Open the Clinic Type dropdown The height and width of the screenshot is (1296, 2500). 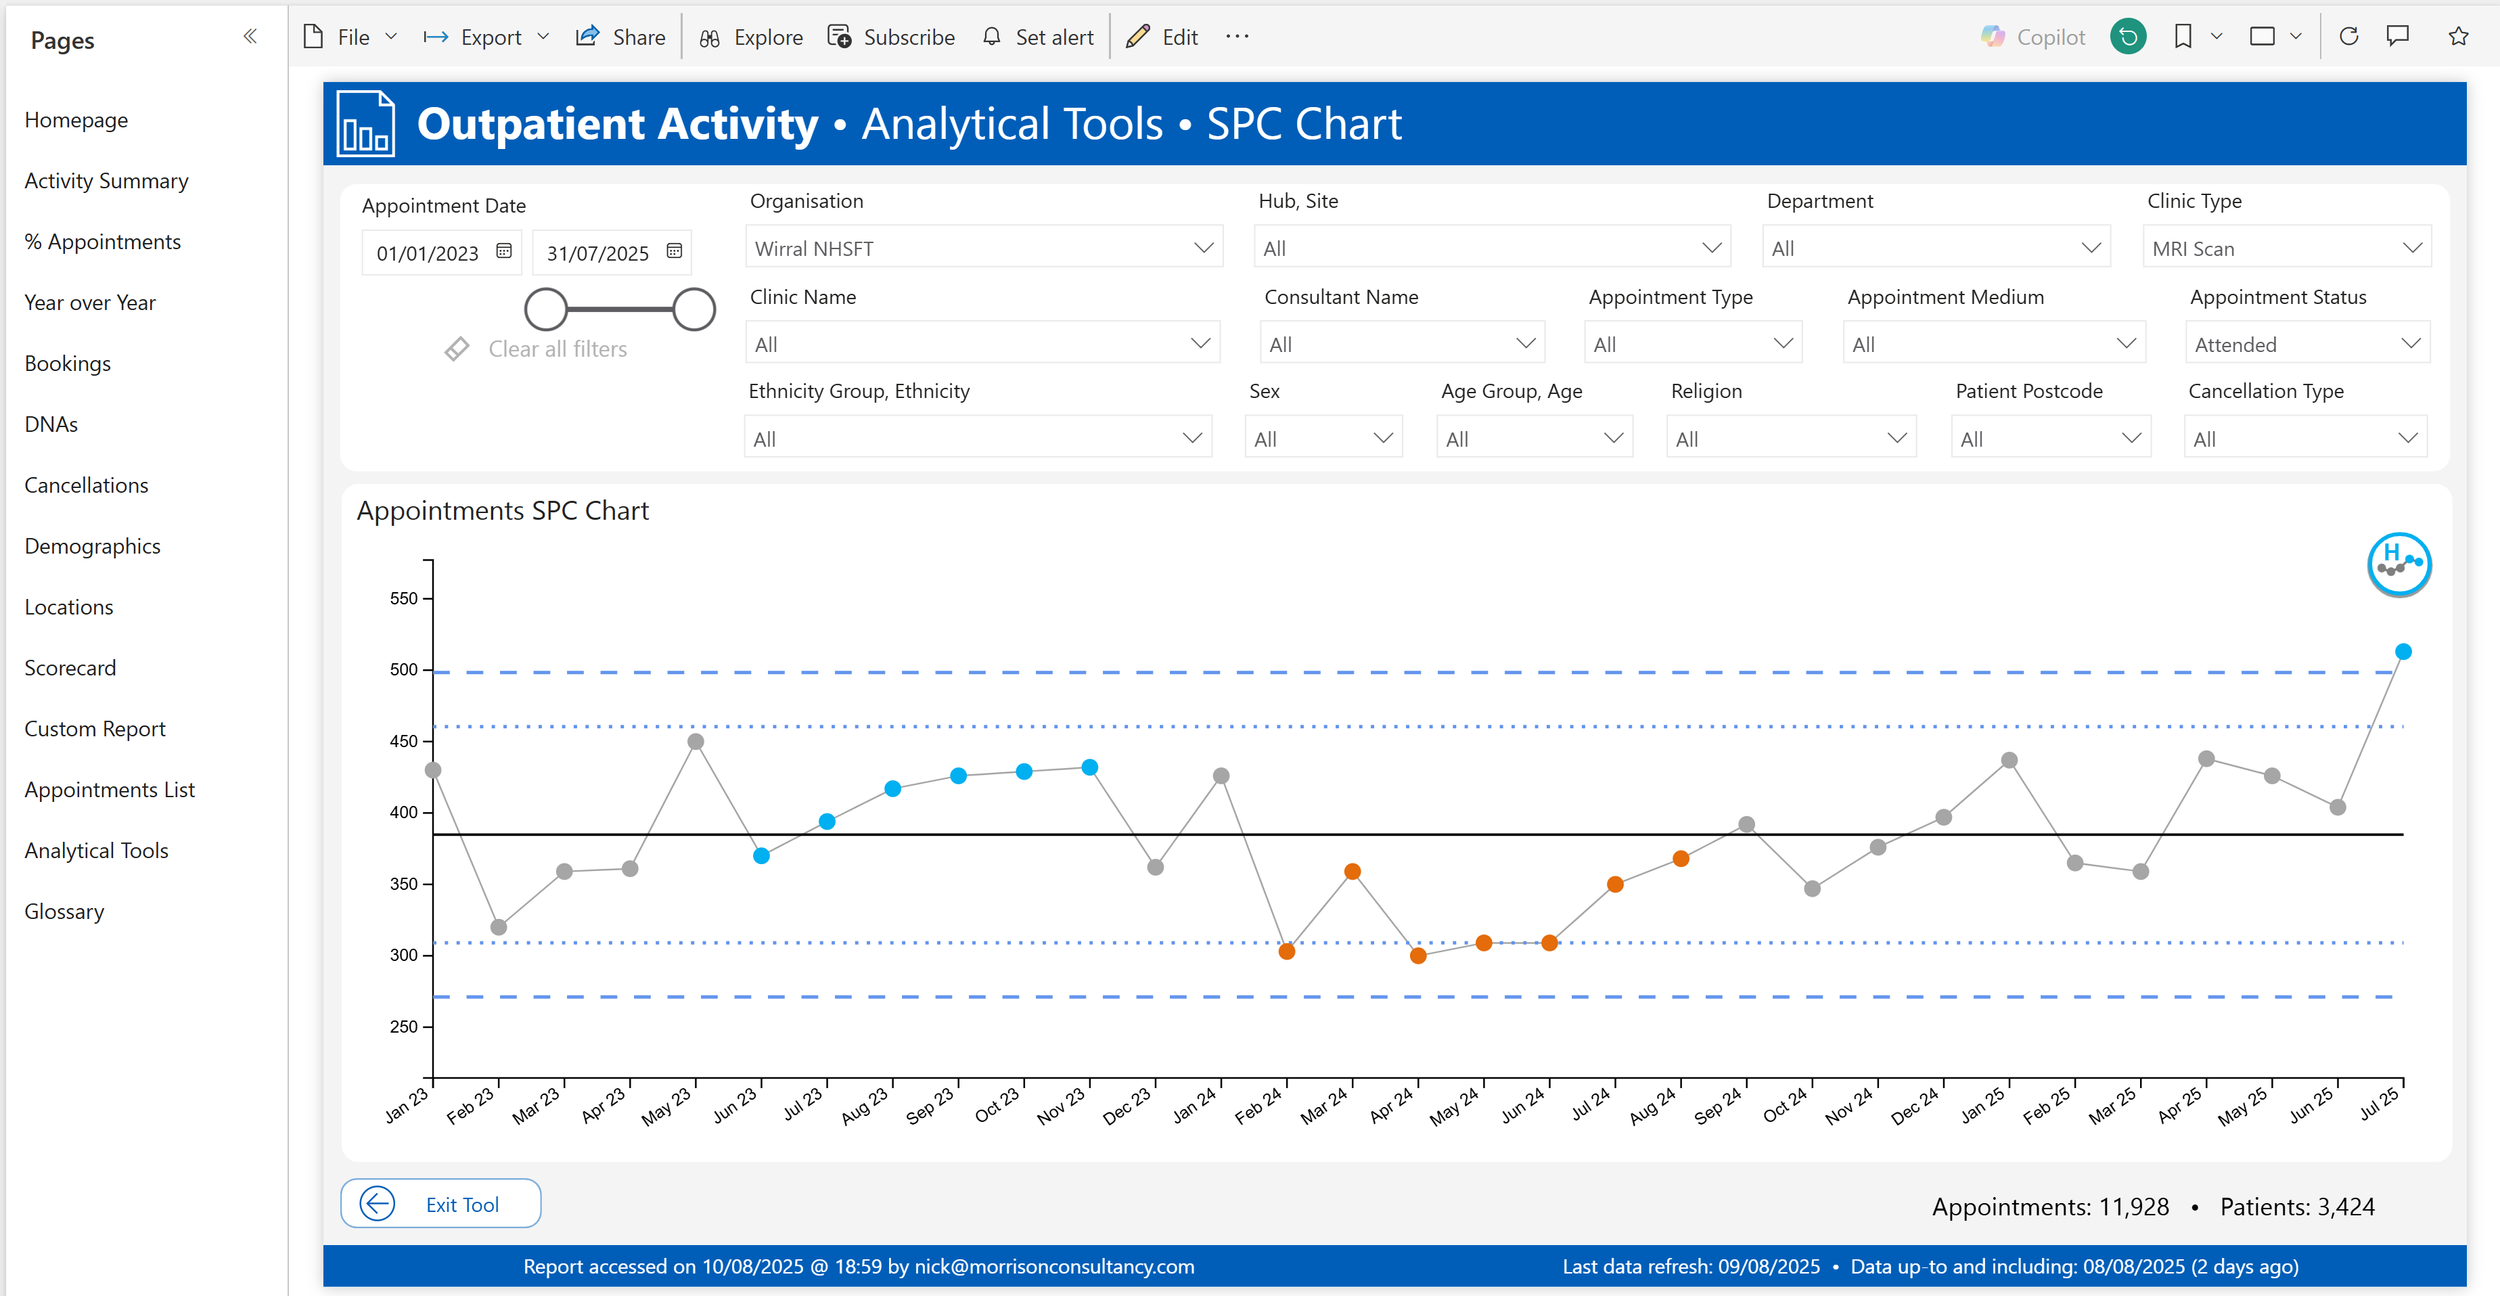click(2411, 248)
